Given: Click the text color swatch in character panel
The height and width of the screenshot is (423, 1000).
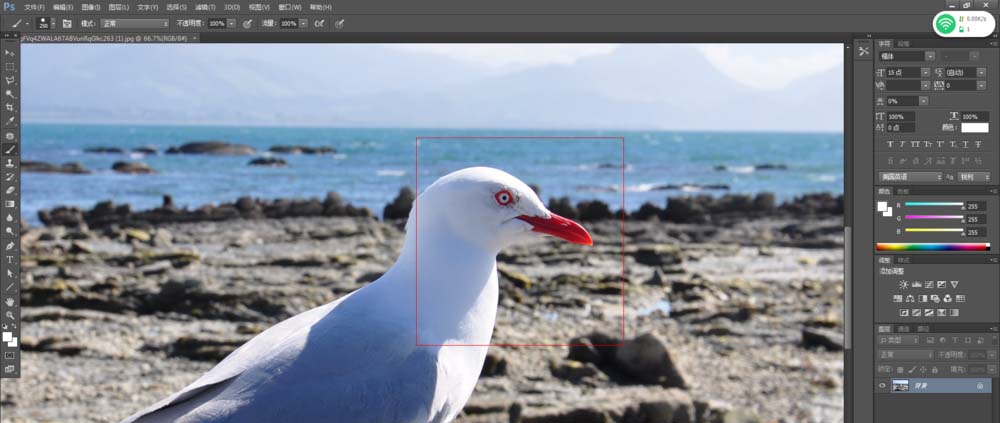Looking at the screenshot, I should click(974, 128).
